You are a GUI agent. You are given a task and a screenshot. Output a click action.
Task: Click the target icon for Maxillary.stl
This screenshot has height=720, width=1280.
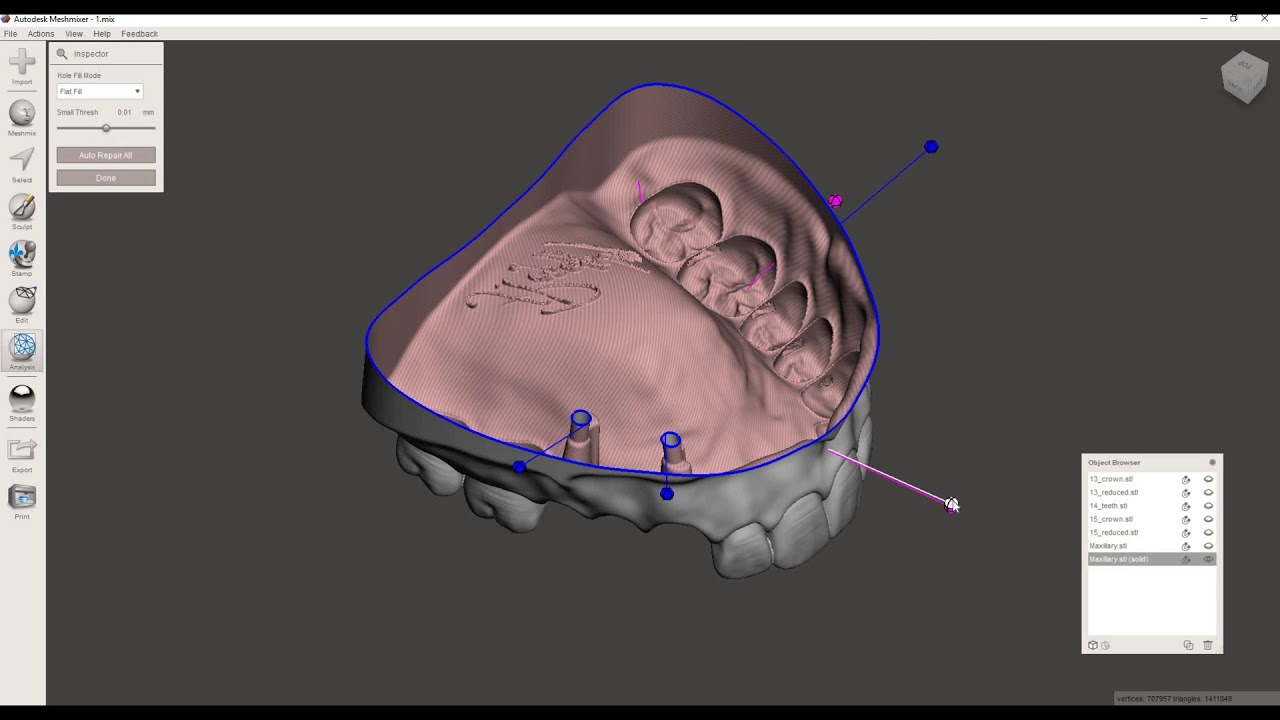point(1186,546)
